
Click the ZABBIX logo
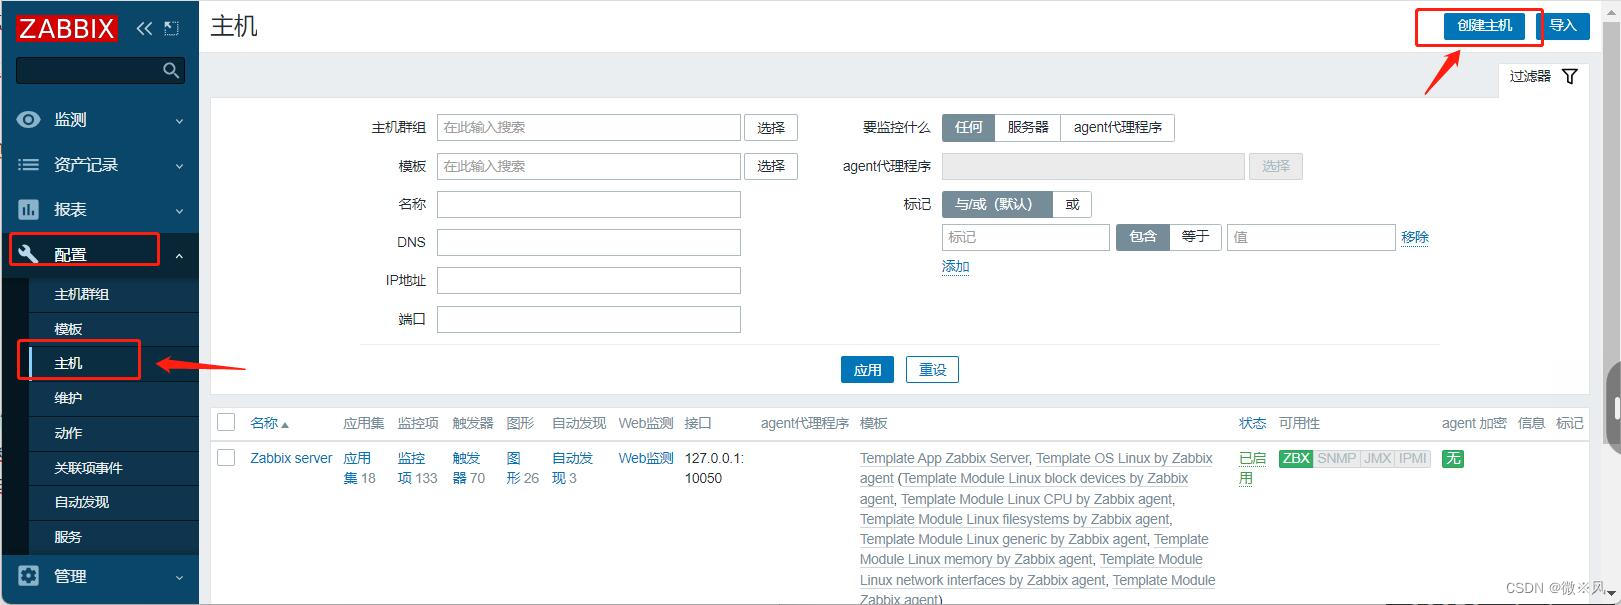[x=66, y=28]
